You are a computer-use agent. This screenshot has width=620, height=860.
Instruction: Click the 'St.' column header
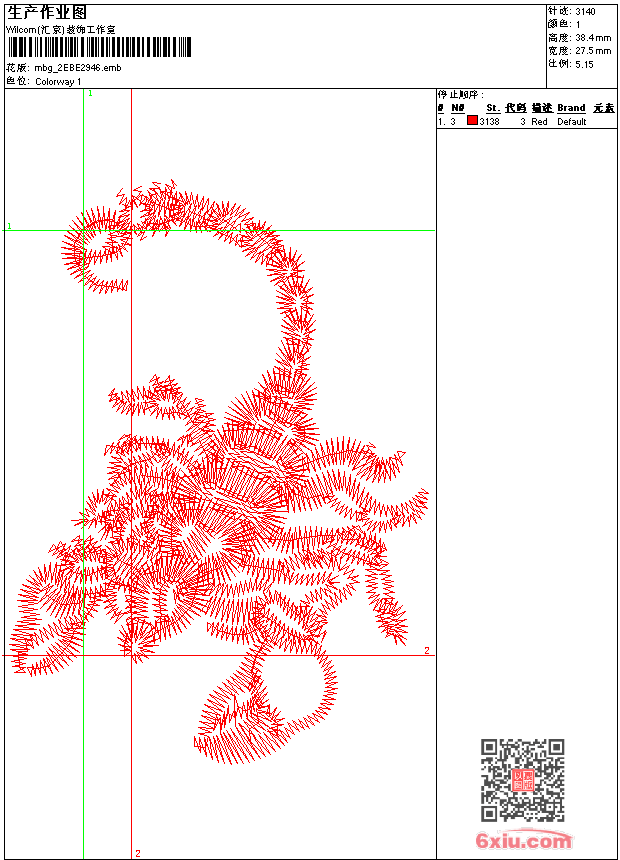[493, 108]
